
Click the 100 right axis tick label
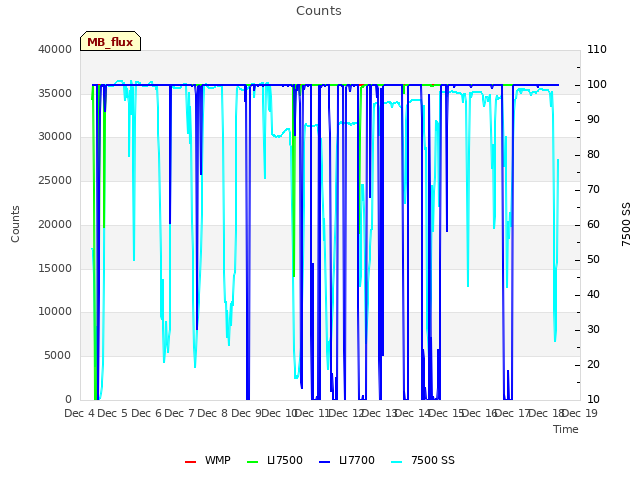point(597,84)
